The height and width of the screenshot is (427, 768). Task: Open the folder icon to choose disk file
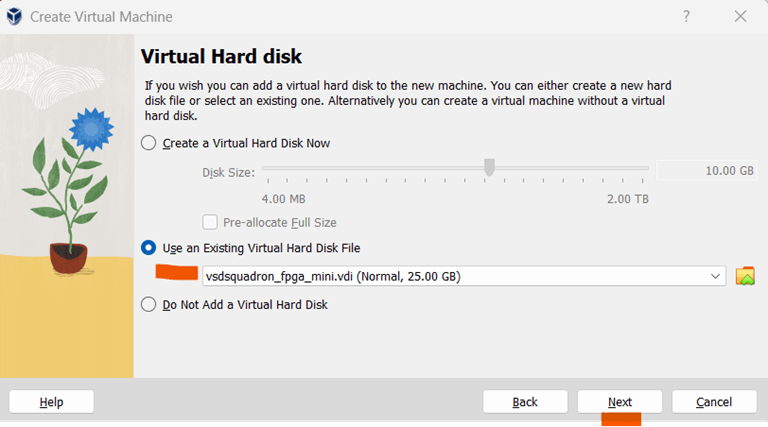[745, 276]
